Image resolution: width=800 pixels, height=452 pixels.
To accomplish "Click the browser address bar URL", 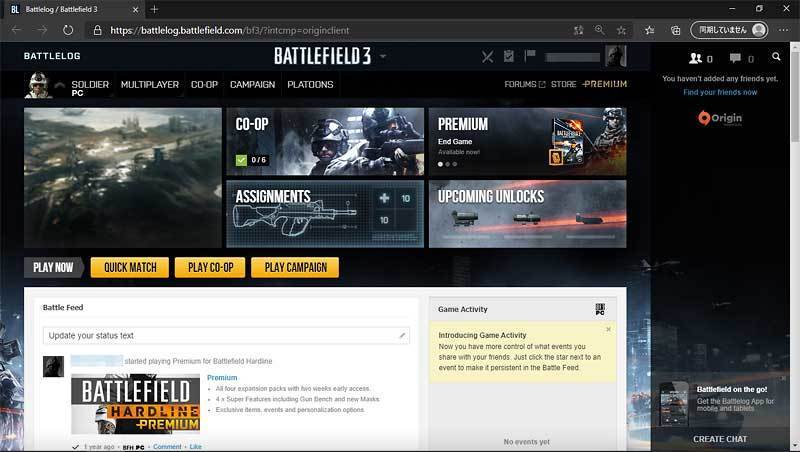I will pyautogui.click(x=230, y=31).
